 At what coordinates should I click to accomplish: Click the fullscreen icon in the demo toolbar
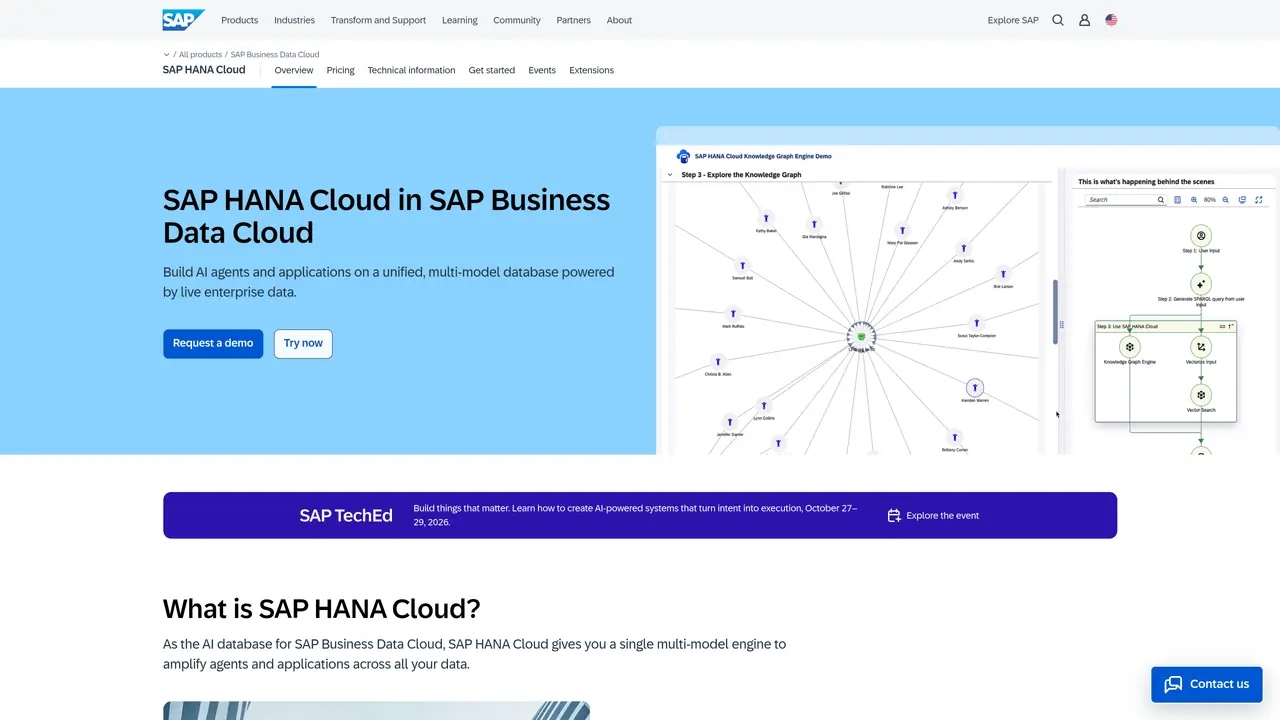(1259, 200)
